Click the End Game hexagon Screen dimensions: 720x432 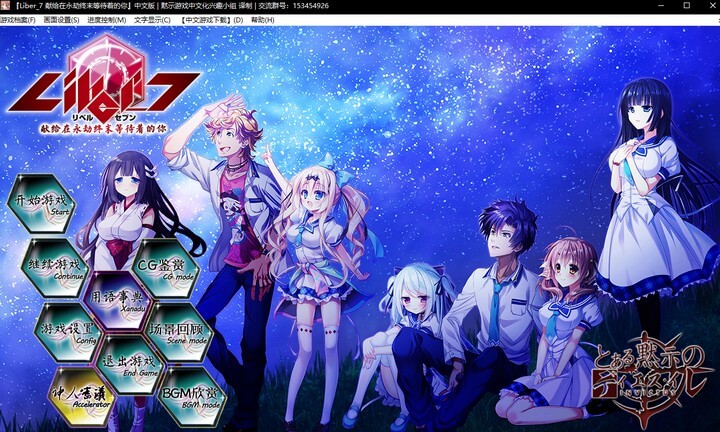click(x=130, y=365)
